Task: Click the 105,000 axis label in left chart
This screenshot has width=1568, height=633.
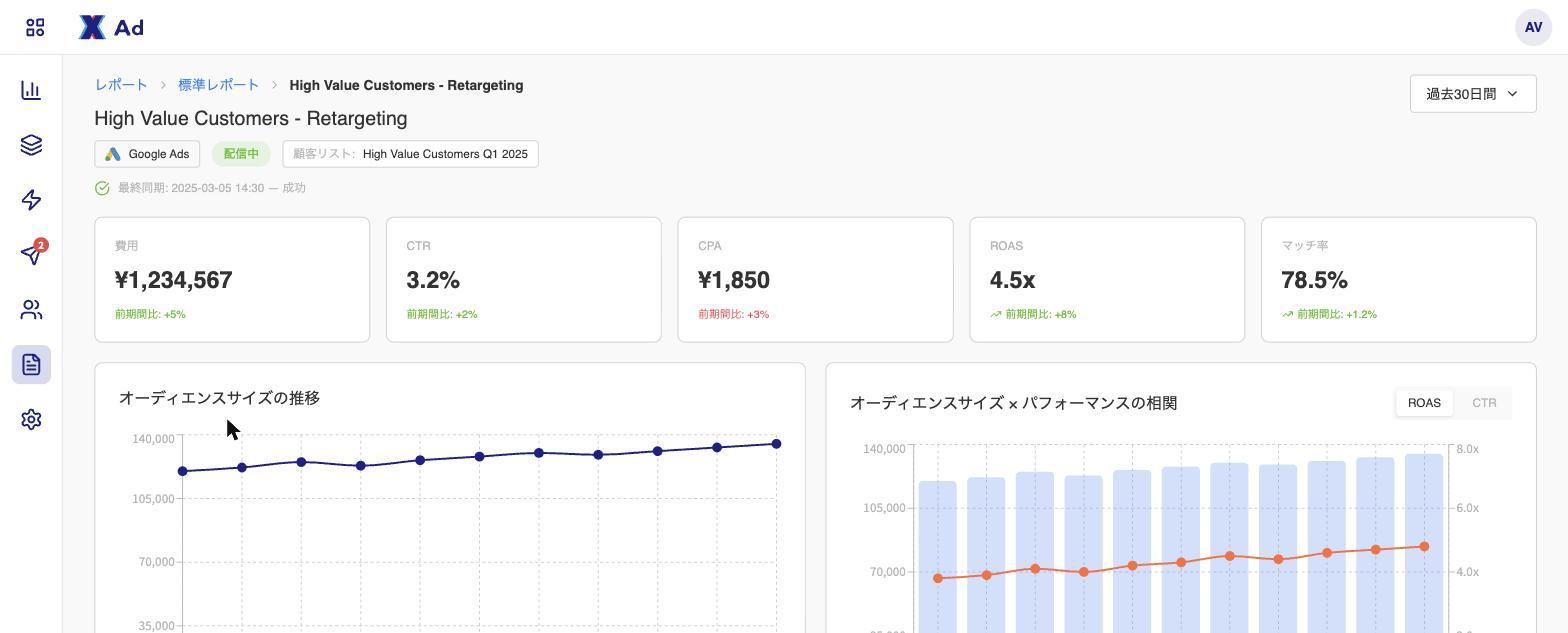Action: pos(153,499)
